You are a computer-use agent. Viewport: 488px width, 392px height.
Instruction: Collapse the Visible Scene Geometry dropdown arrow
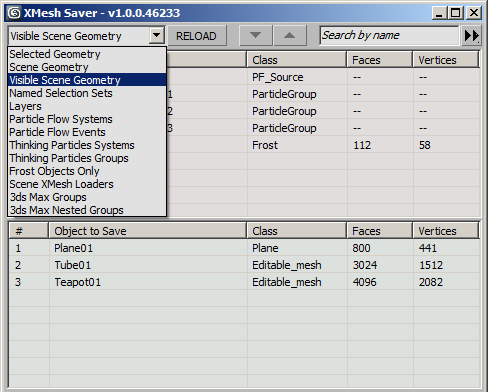[156, 35]
